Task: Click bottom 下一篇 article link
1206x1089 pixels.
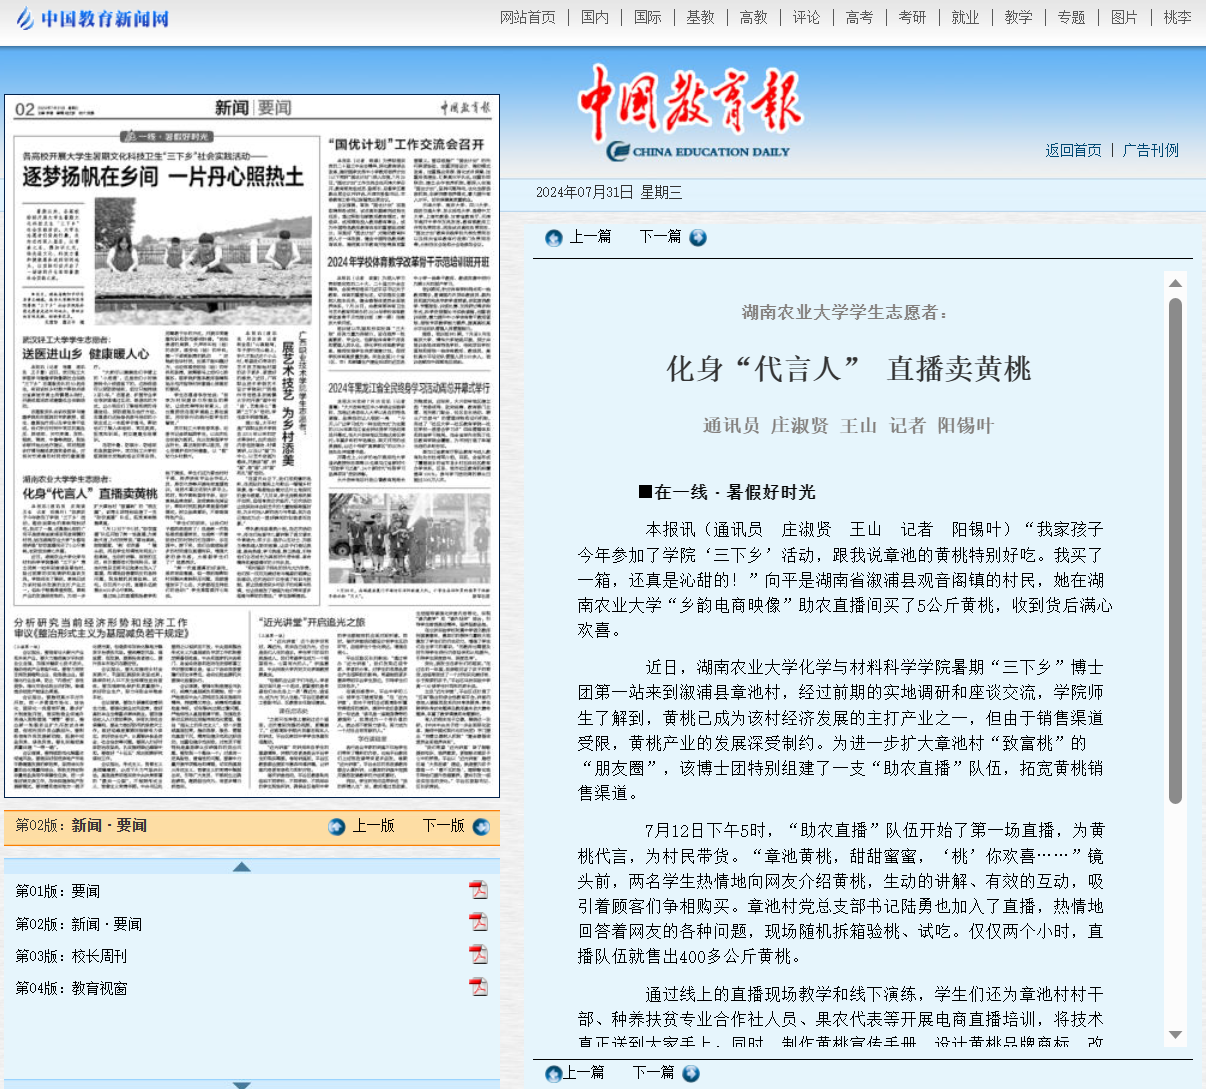Action: click(x=654, y=1073)
